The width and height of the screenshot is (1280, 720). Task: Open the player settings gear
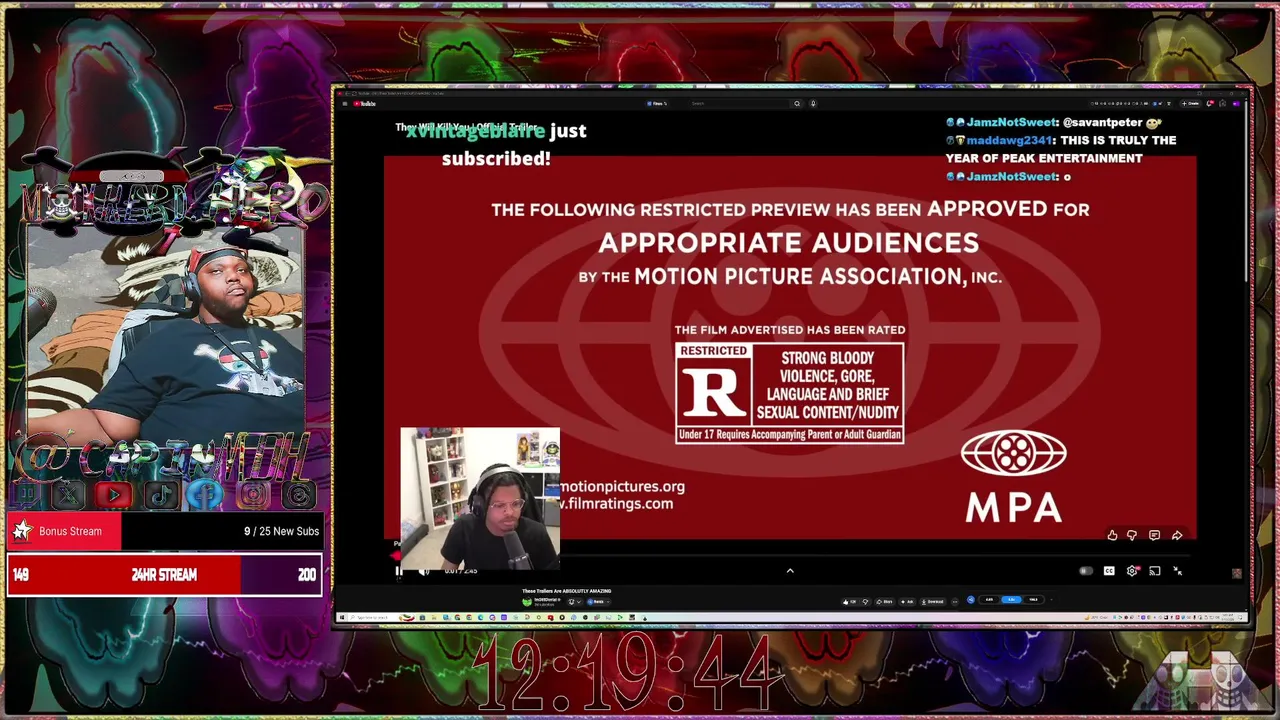point(1132,571)
